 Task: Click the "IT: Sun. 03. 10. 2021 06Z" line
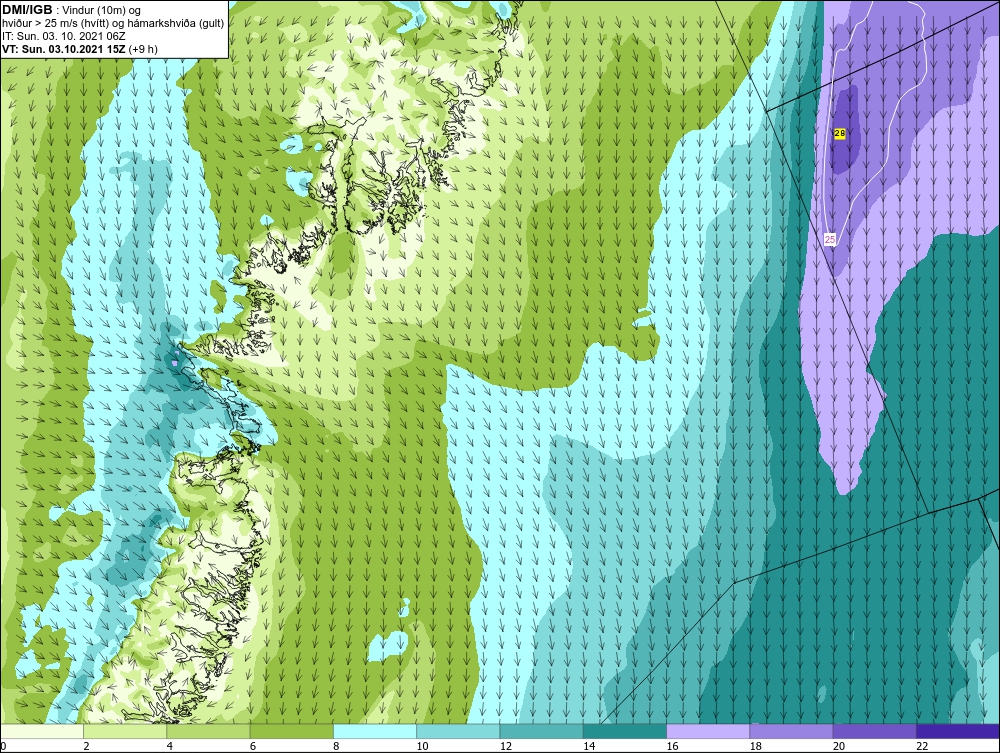pos(64,36)
